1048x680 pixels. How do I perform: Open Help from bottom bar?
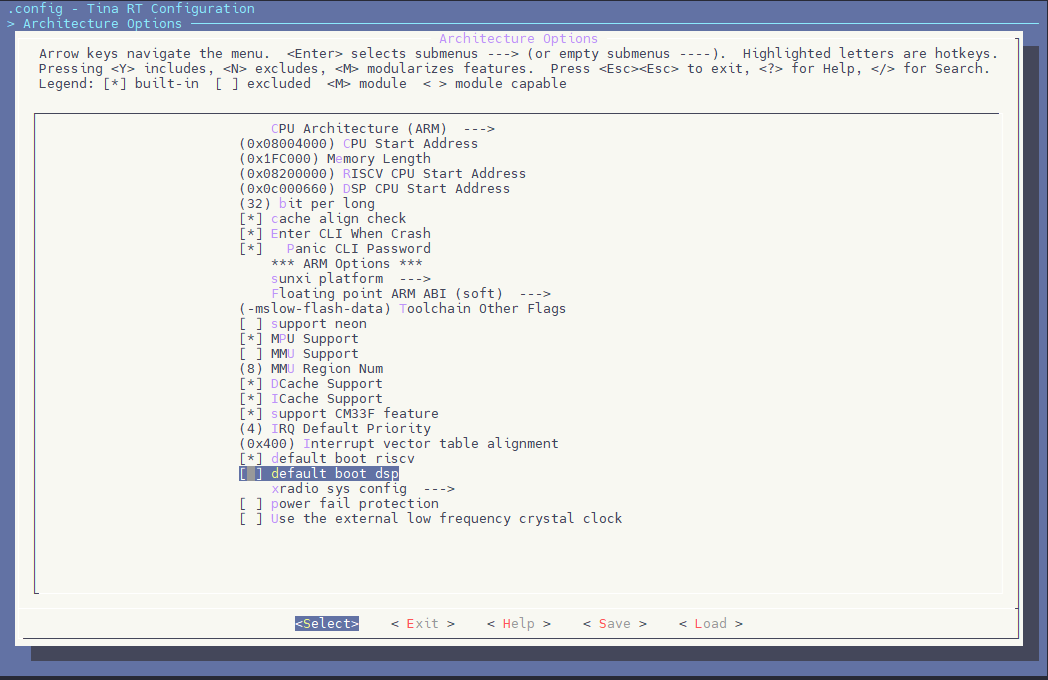(518, 624)
